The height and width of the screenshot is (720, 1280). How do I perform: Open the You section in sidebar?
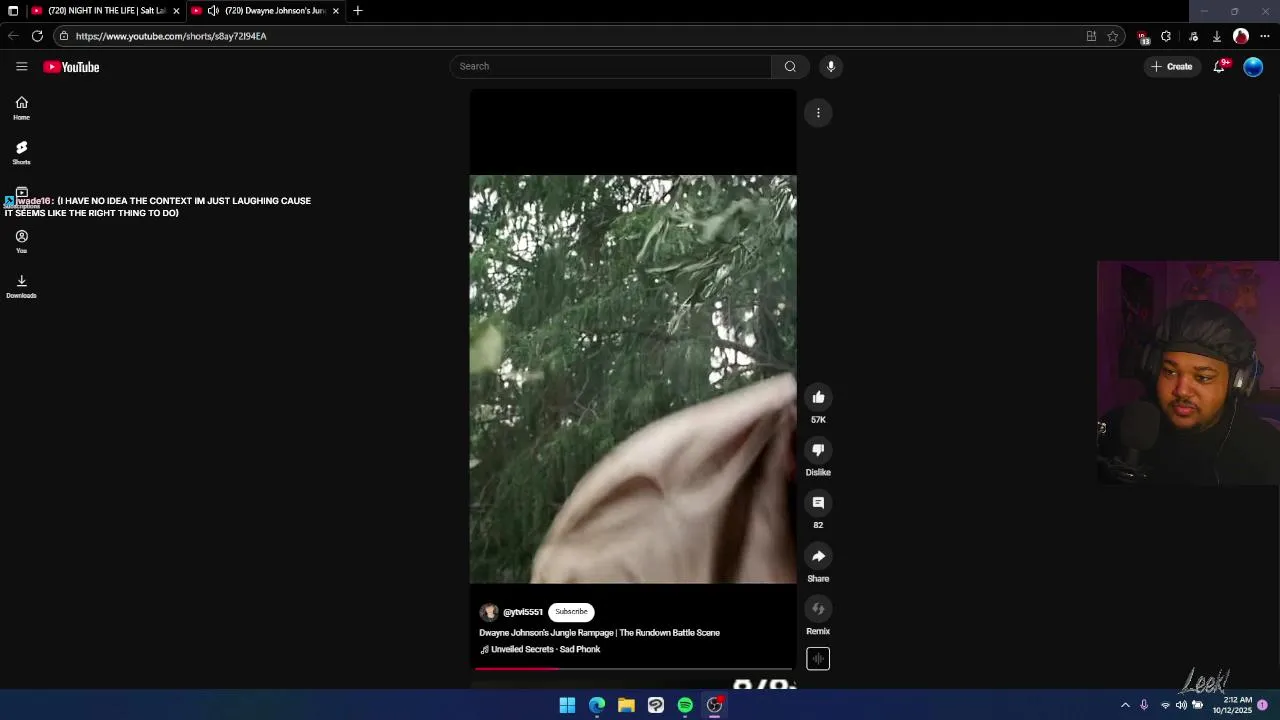click(x=21, y=241)
